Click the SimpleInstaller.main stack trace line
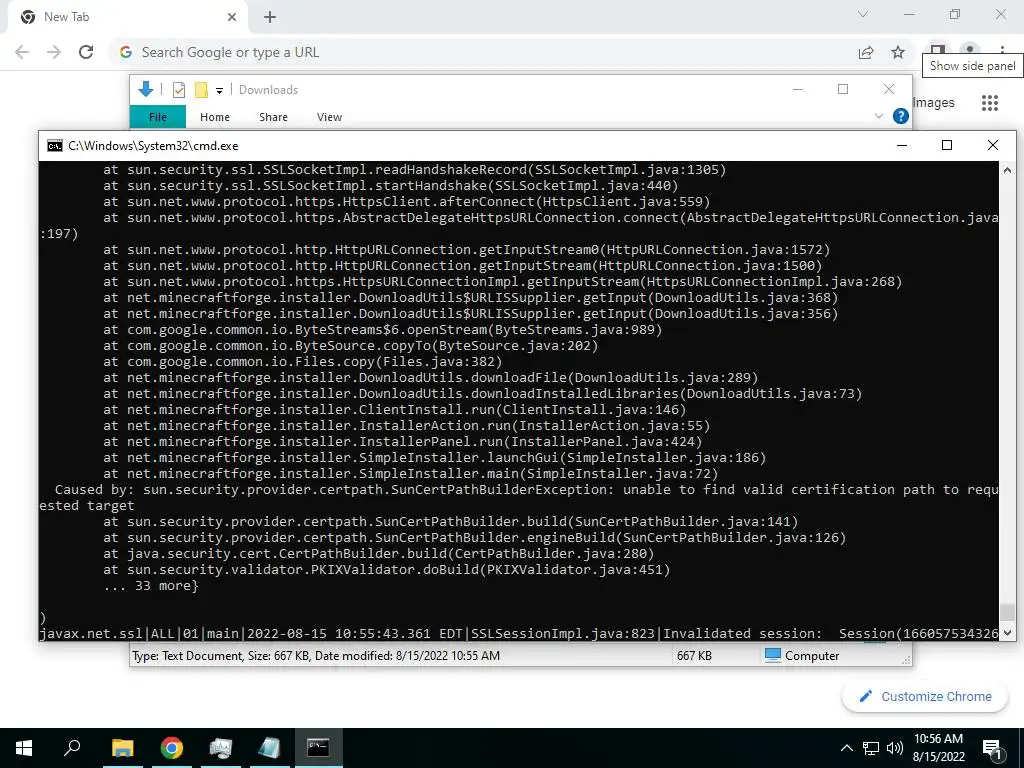Screen dimensions: 1024x768 (x=410, y=473)
